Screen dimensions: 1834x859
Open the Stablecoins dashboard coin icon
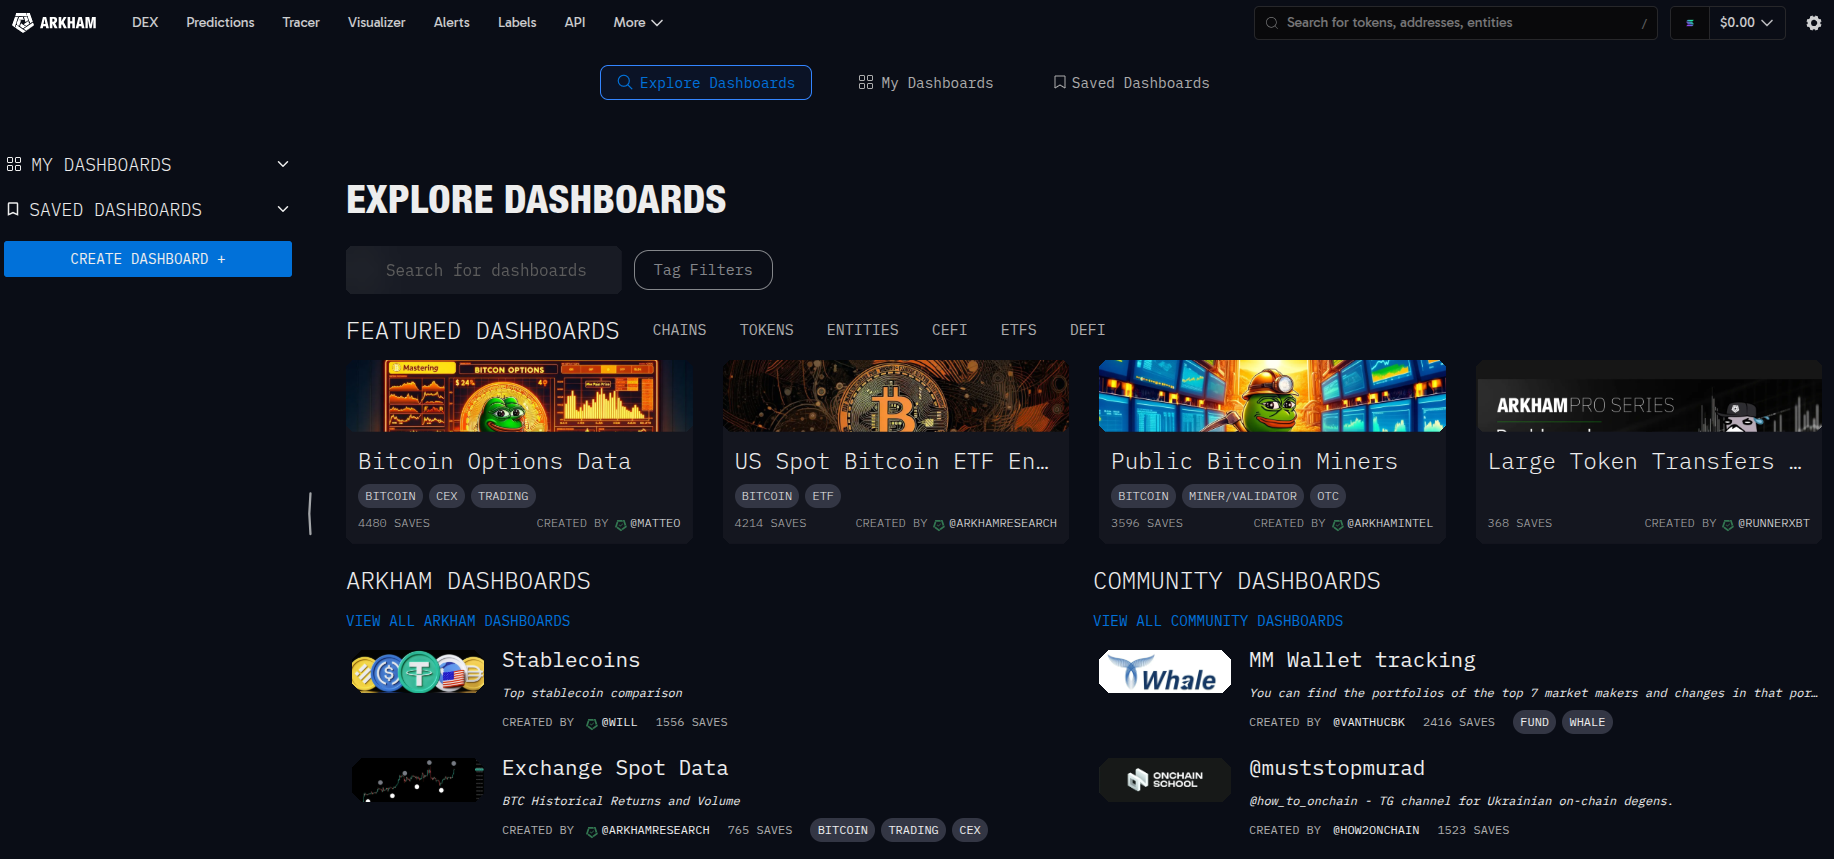(418, 672)
